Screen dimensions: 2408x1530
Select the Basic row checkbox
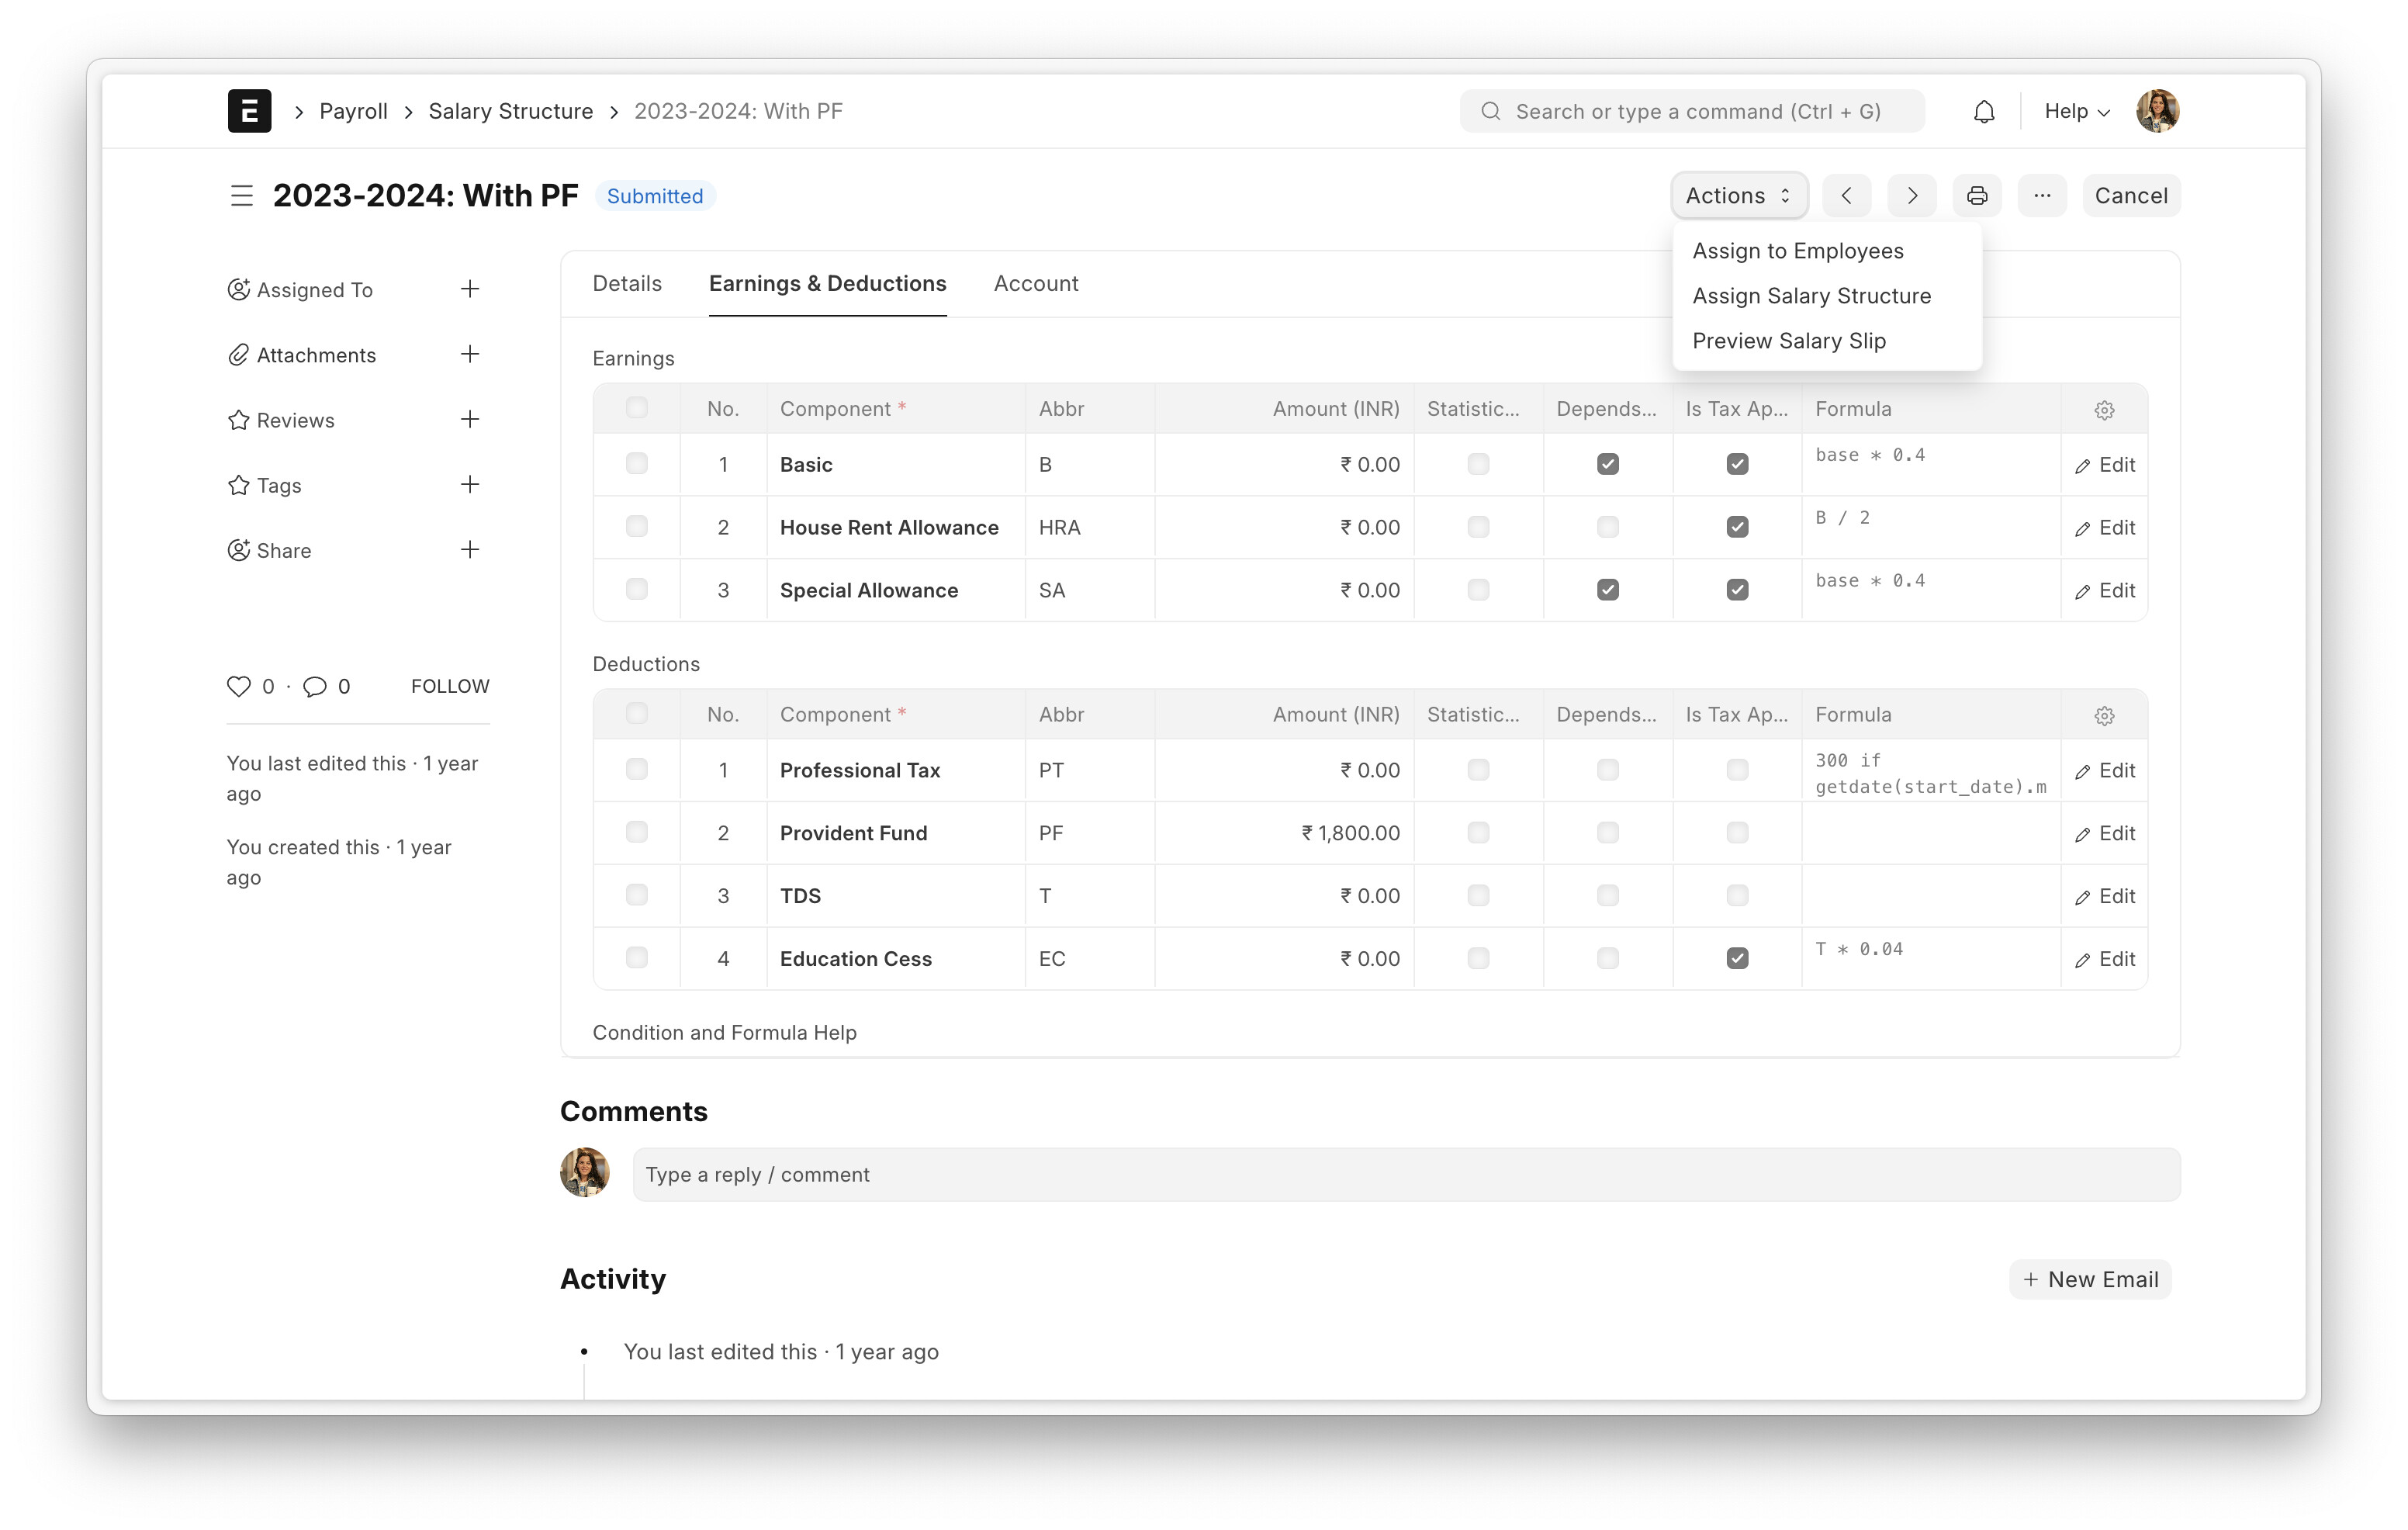(637, 464)
